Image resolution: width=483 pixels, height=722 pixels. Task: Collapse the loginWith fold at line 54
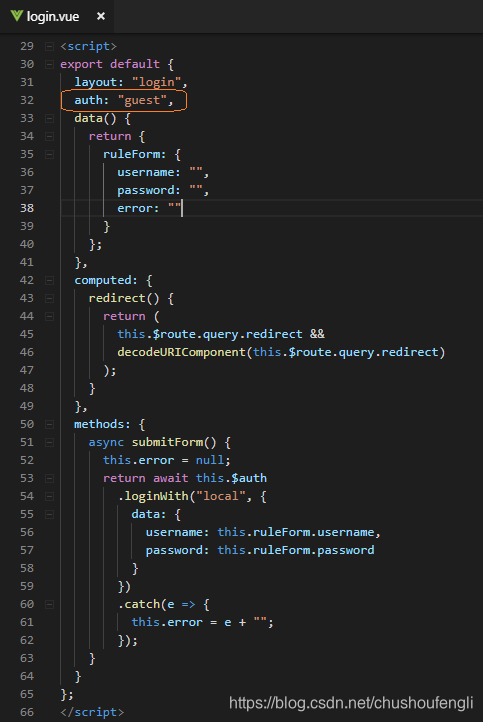[x=49, y=496]
